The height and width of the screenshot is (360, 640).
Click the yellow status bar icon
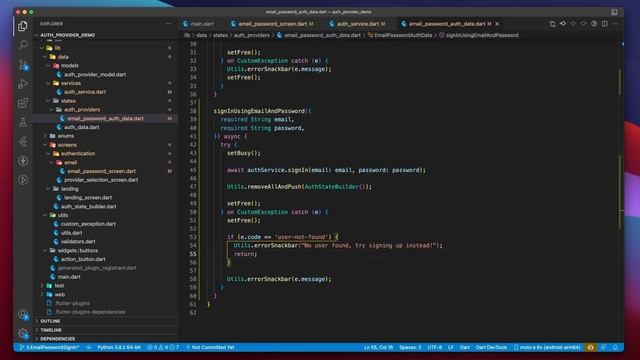pos(590,347)
